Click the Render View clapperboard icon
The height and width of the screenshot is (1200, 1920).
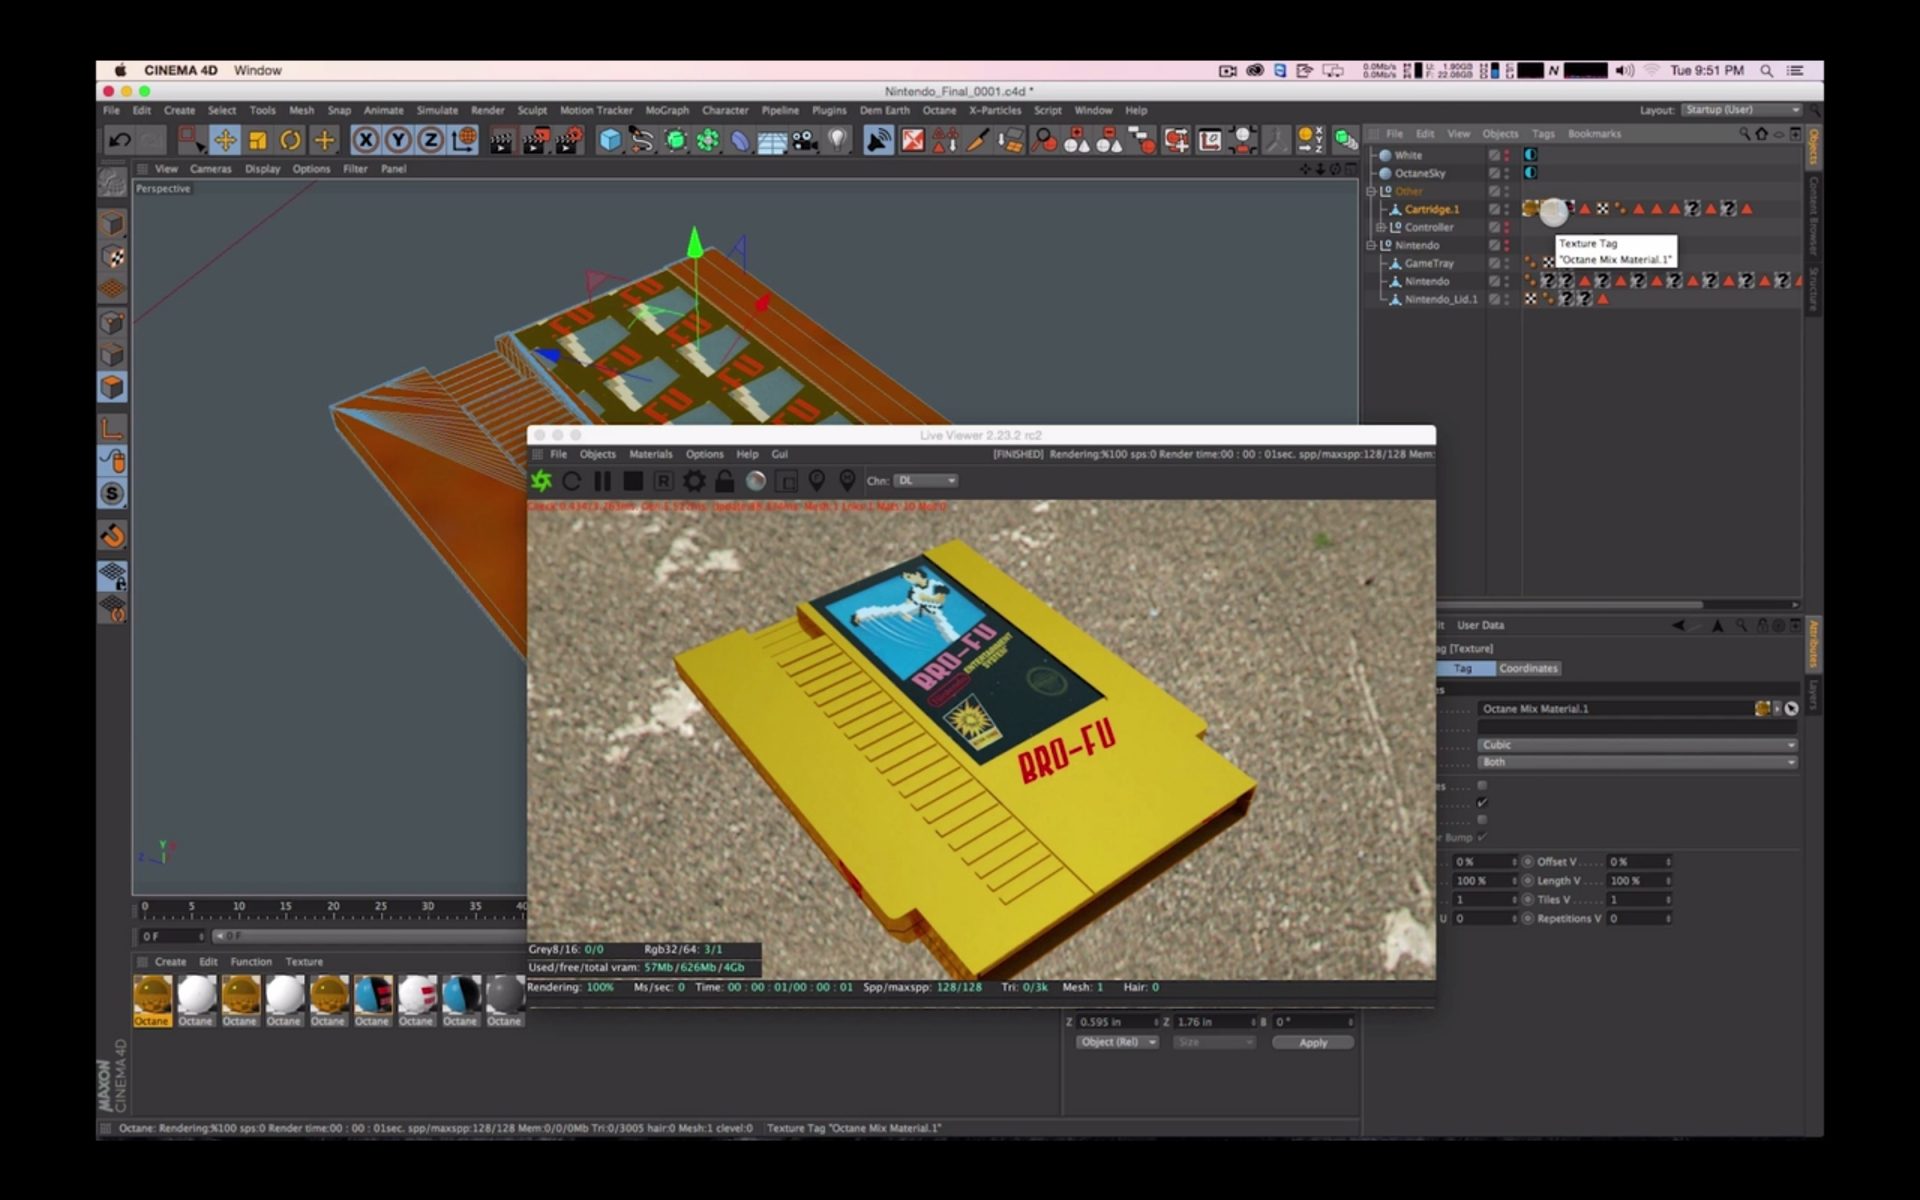[x=501, y=140]
